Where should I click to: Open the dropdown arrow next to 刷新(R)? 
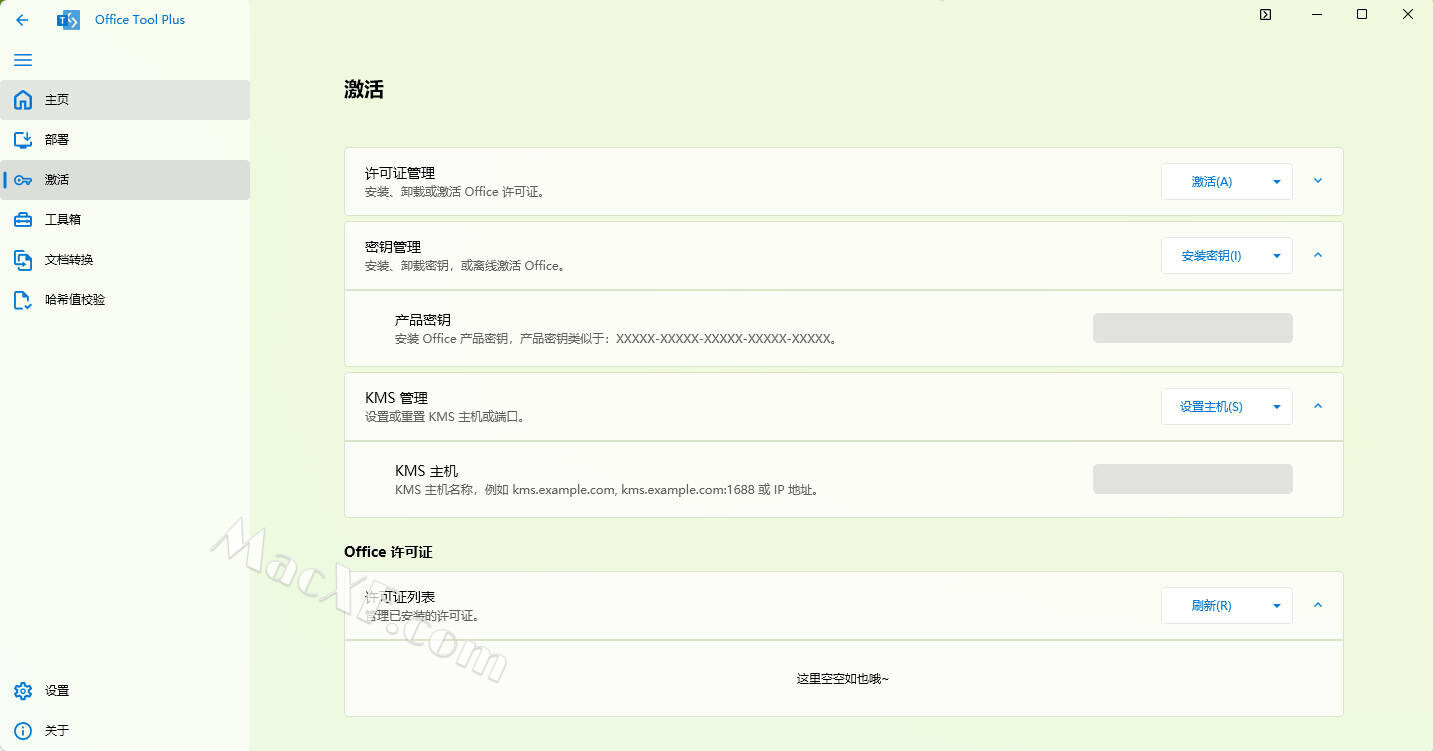pyautogui.click(x=1277, y=606)
